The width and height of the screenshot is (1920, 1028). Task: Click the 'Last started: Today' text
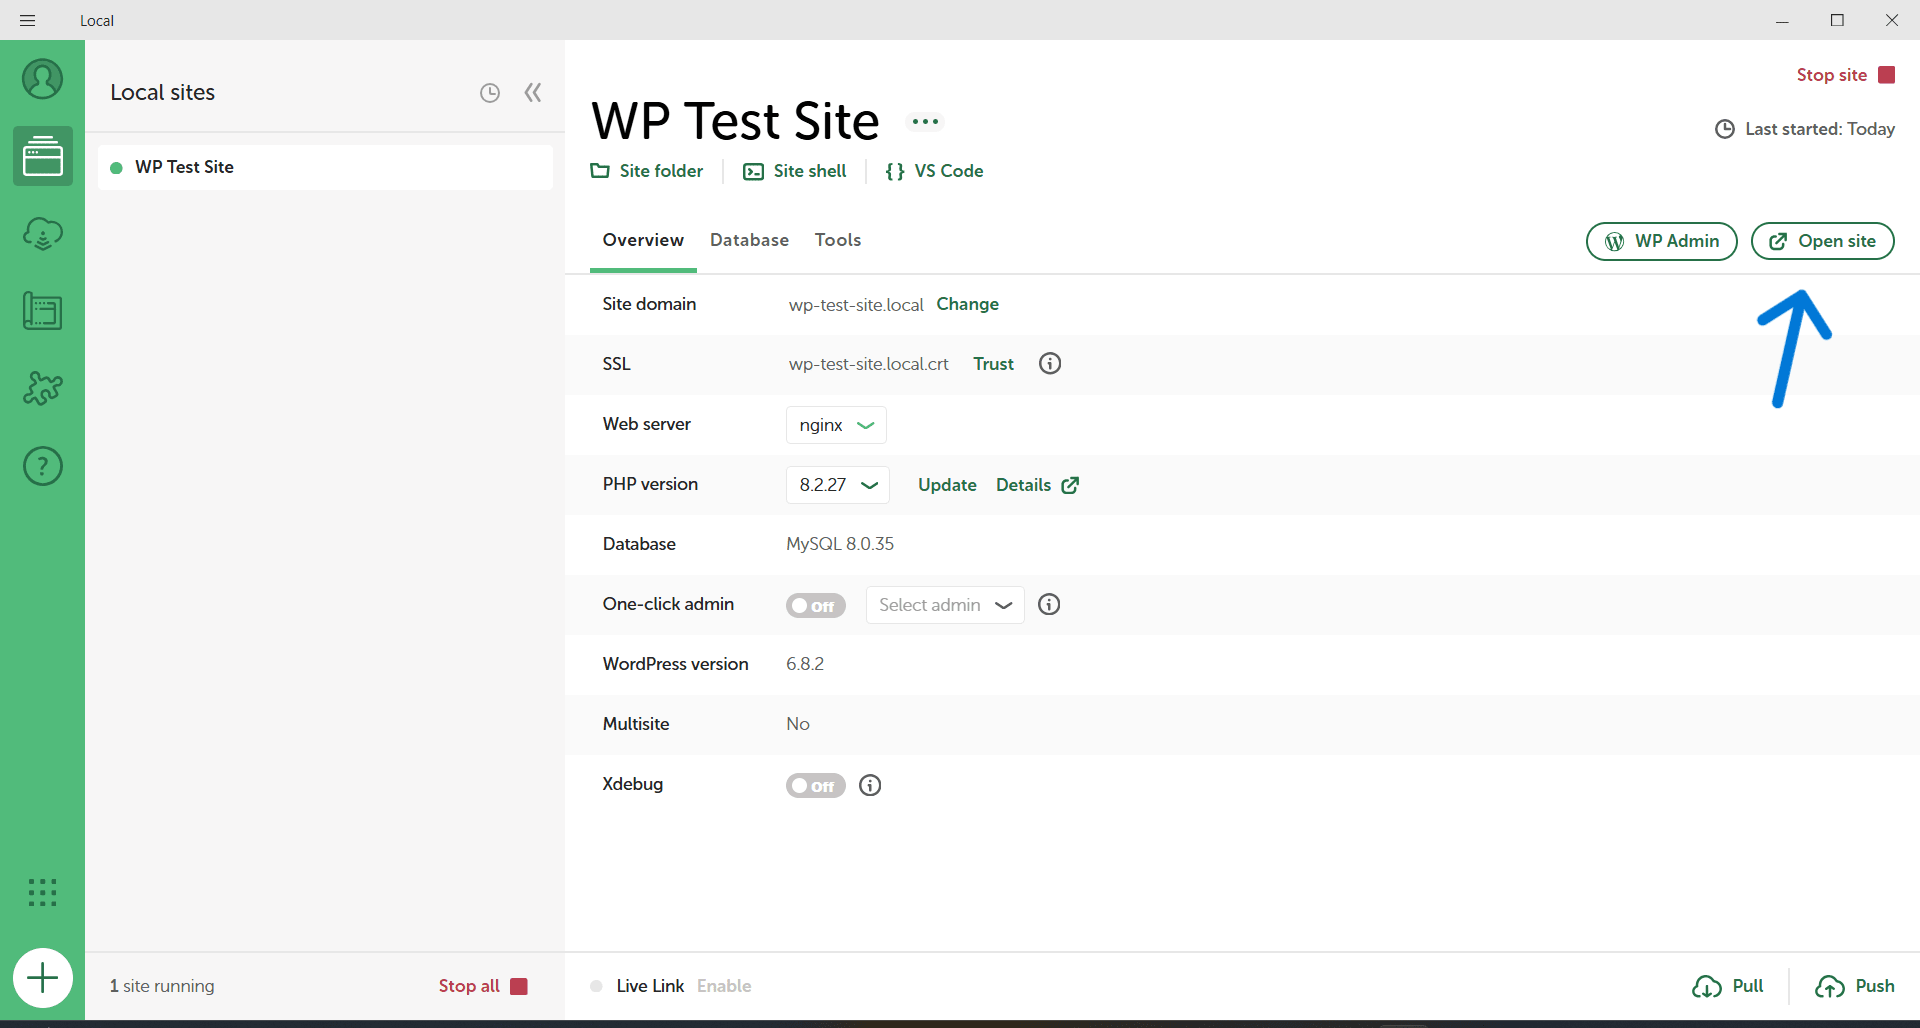(1820, 129)
